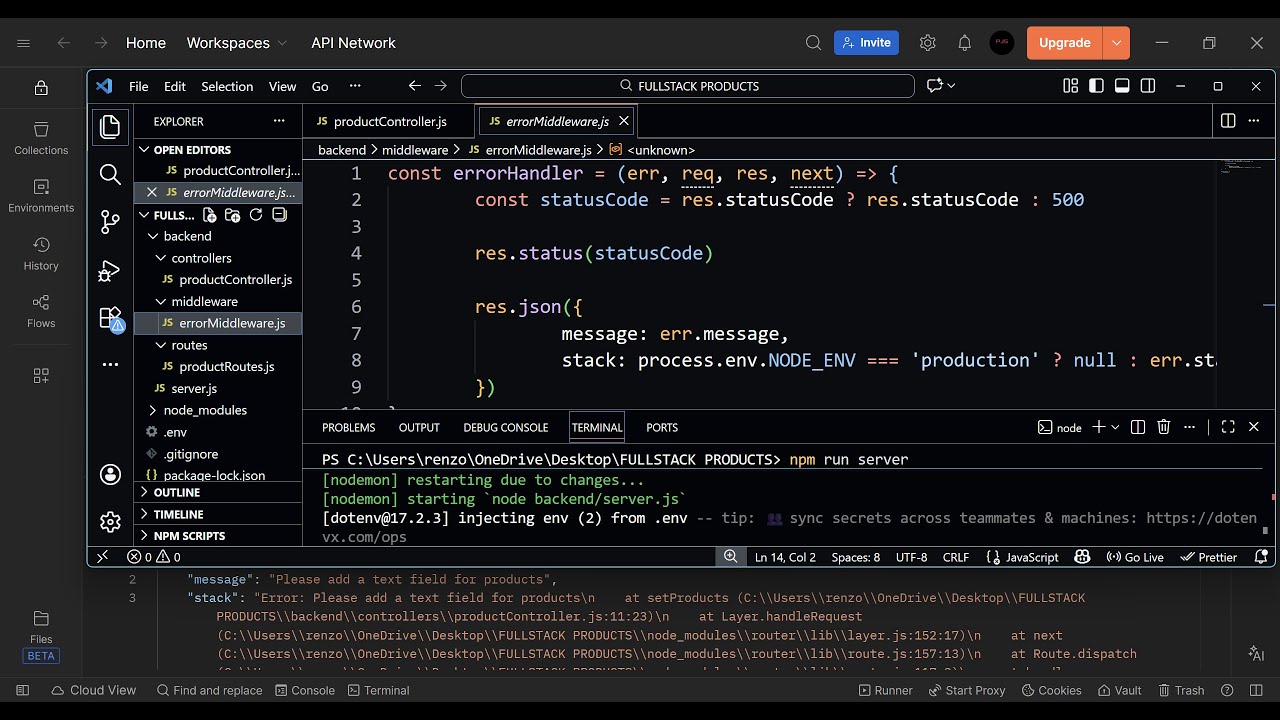The height and width of the screenshot is (720, 1280).
Task: Switch to PORTS panel tab
Action: coord(662,427)
